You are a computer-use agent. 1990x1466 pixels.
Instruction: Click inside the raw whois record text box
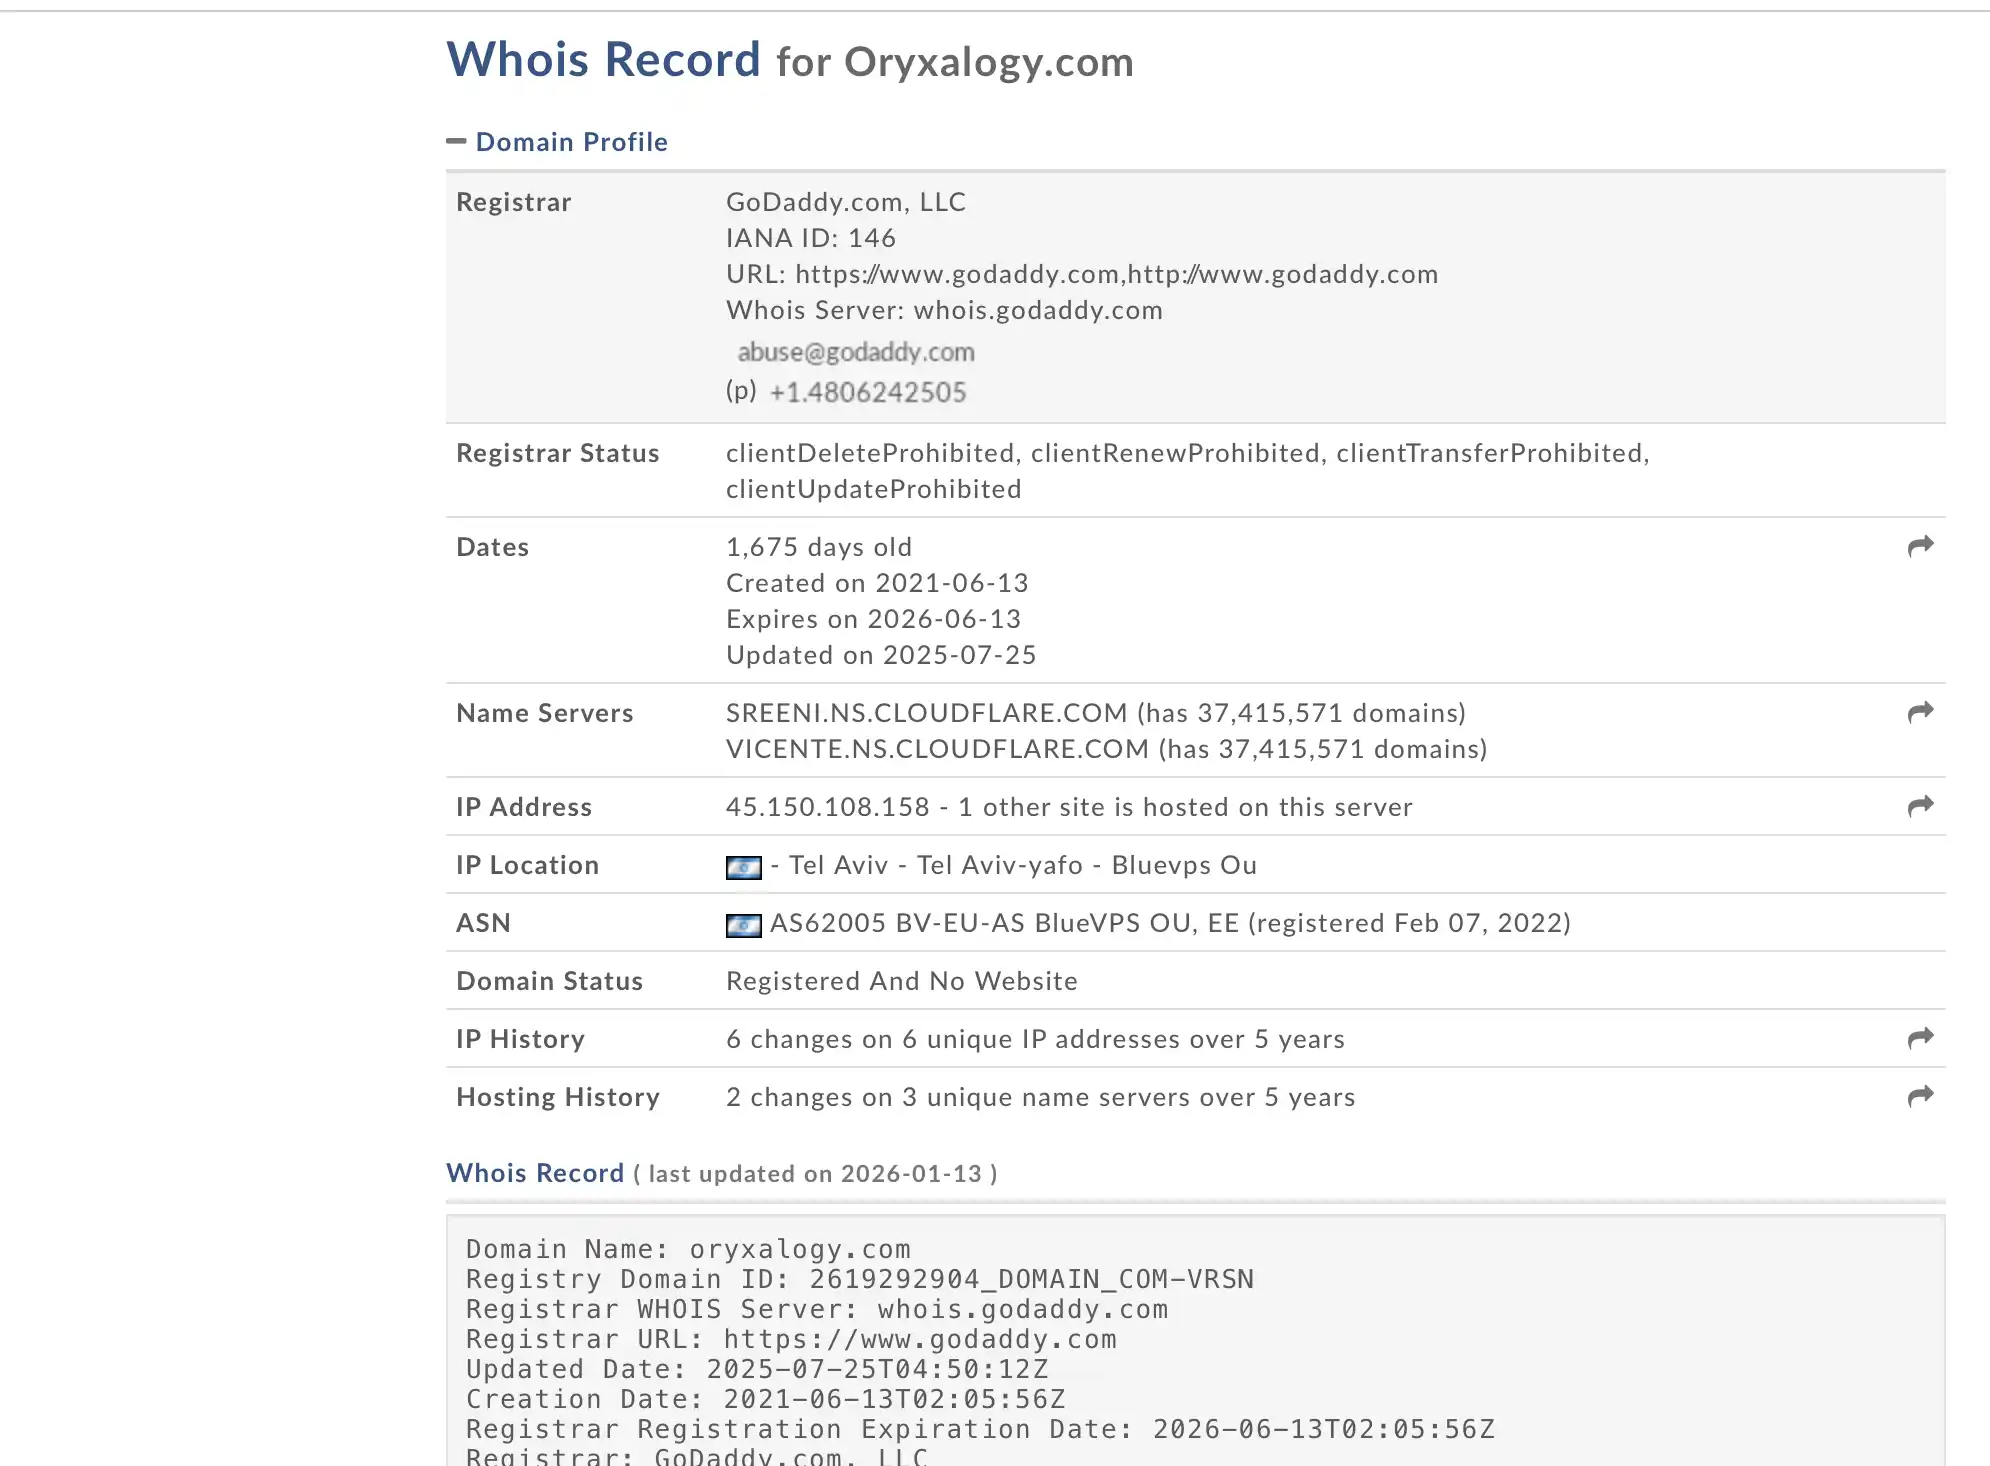[x=1195, y=1340]
